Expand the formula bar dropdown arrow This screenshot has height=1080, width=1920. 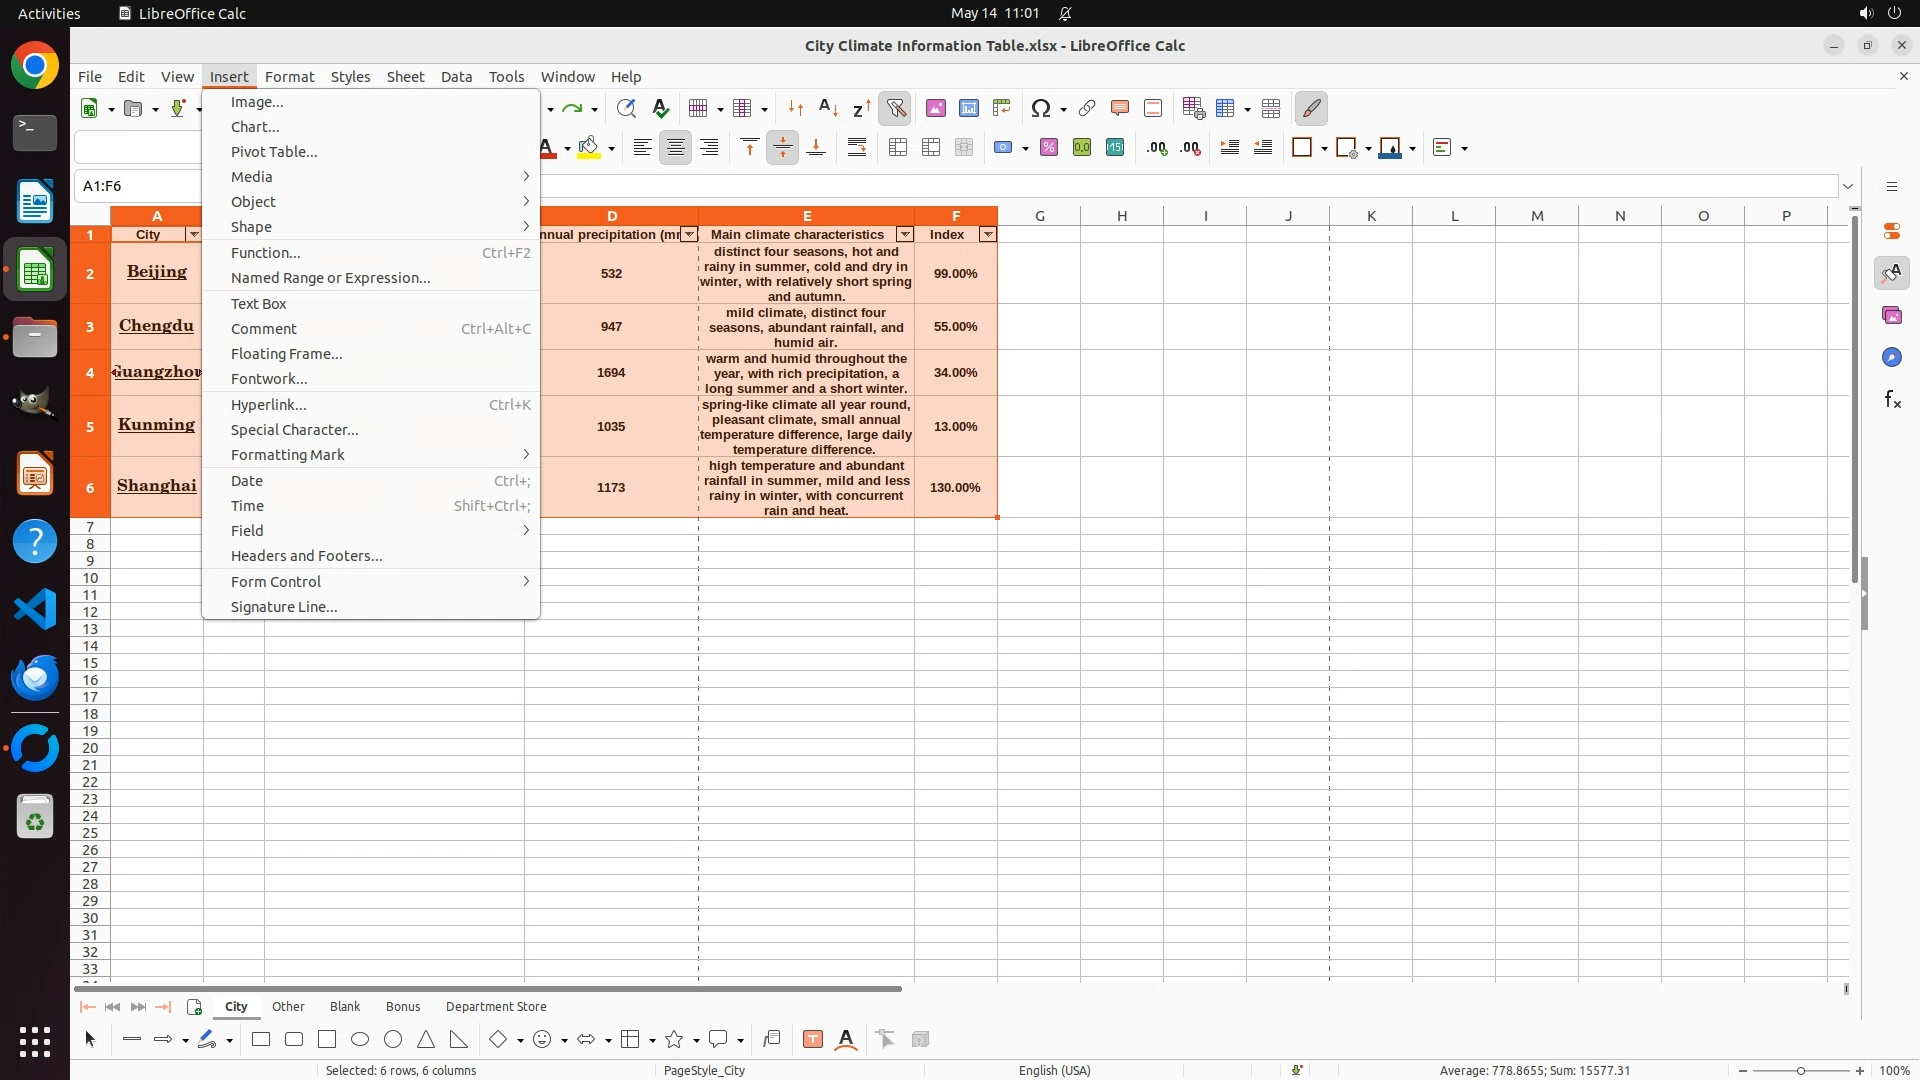tap(1848, 186)
